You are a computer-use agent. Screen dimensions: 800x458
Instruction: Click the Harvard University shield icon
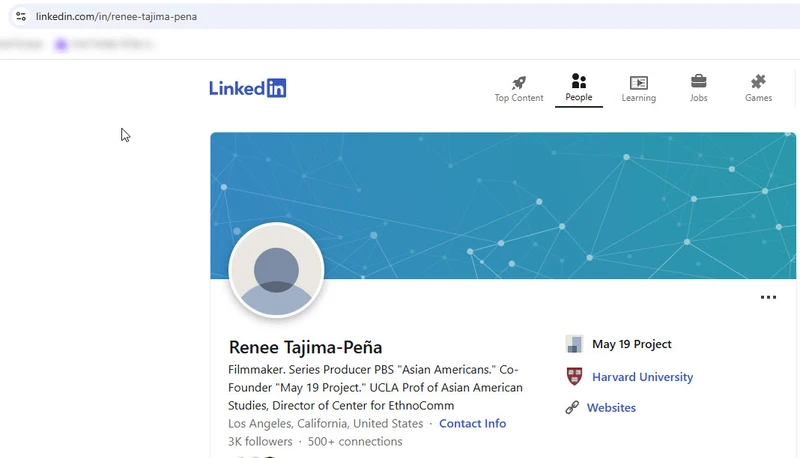(x=574, y=376)
